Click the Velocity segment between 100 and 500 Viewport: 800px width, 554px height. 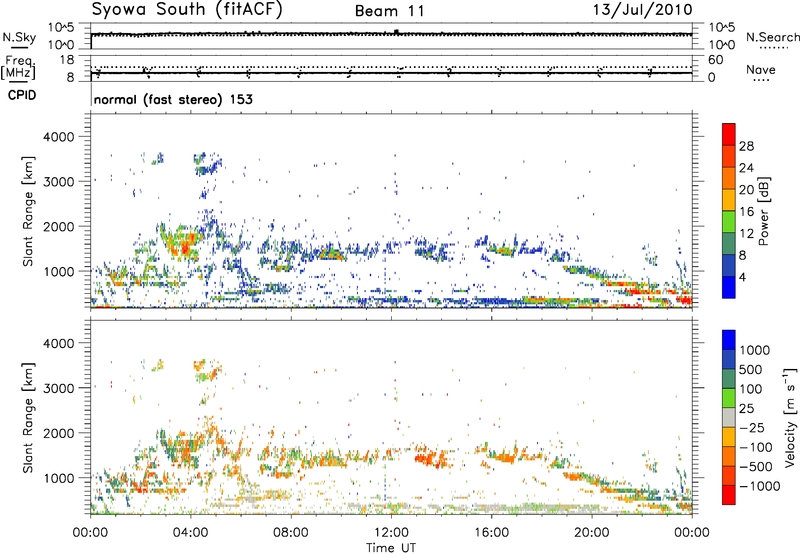point(729,379)
